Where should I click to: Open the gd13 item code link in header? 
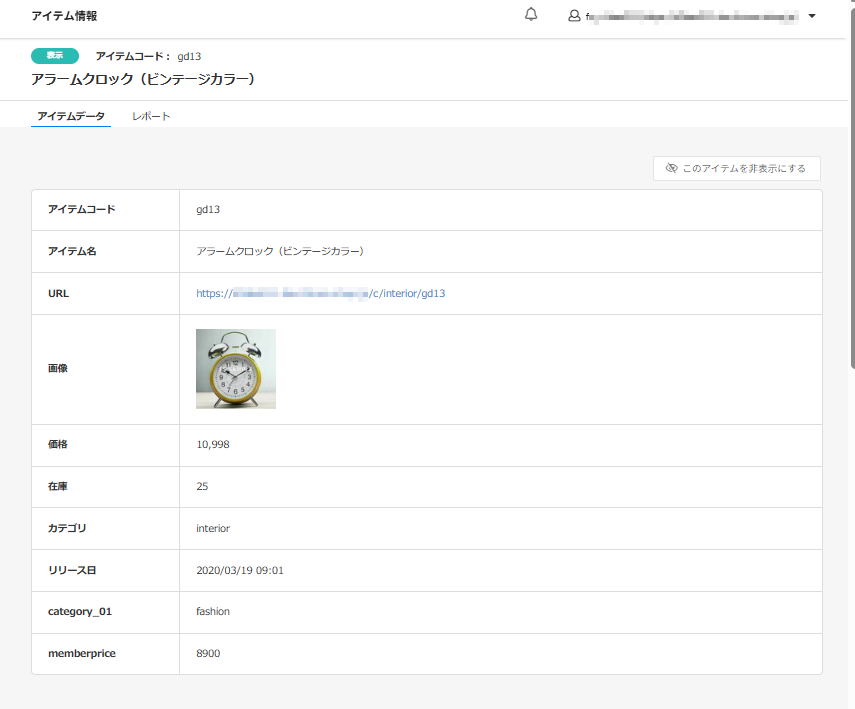tap(190, 57)
